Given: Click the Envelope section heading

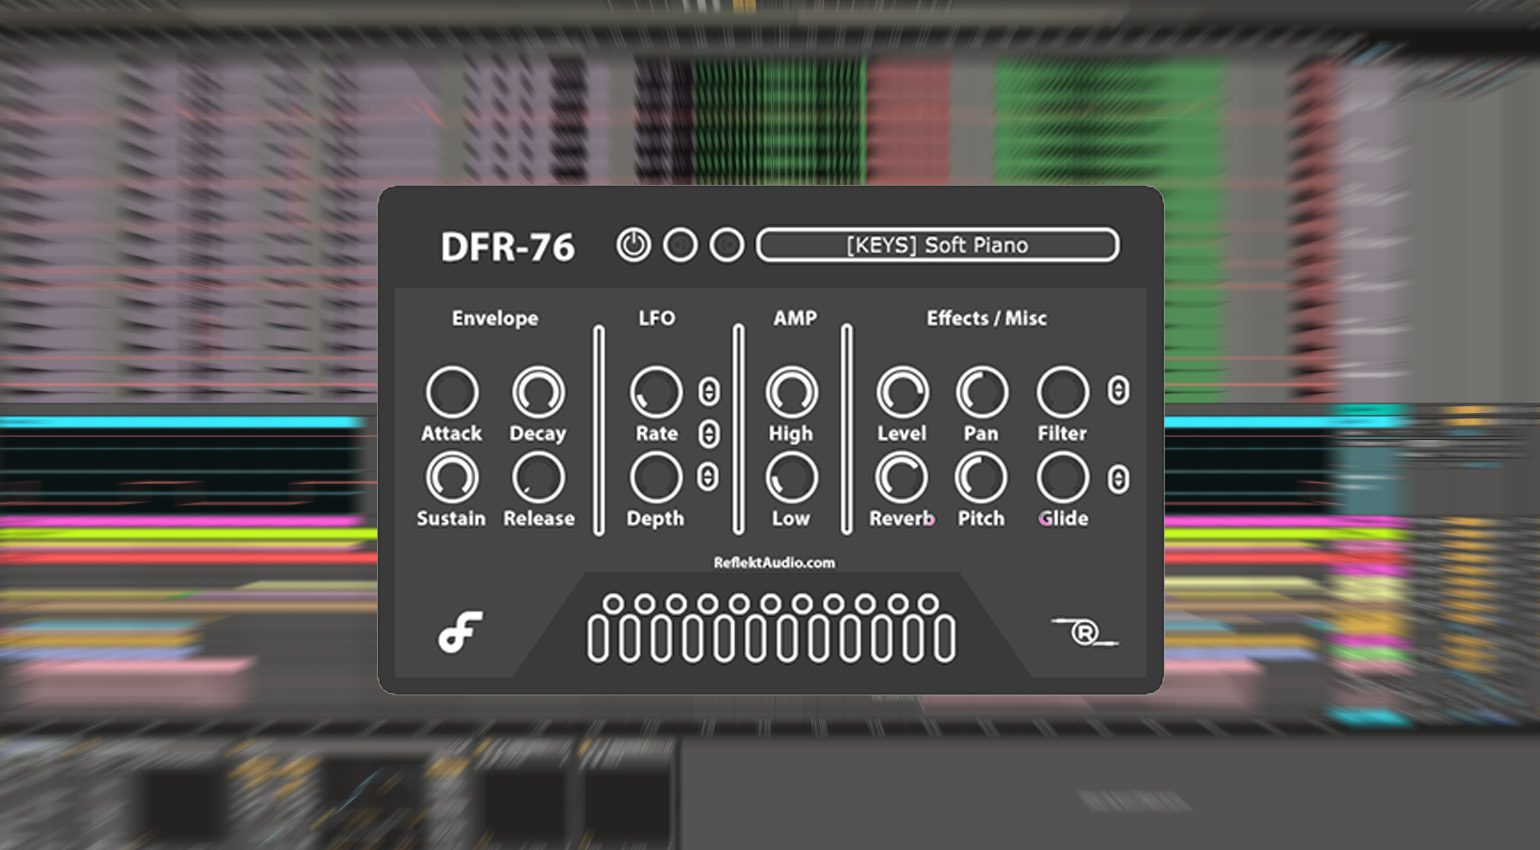Looking at the screenshot, I should coord(495,318).
